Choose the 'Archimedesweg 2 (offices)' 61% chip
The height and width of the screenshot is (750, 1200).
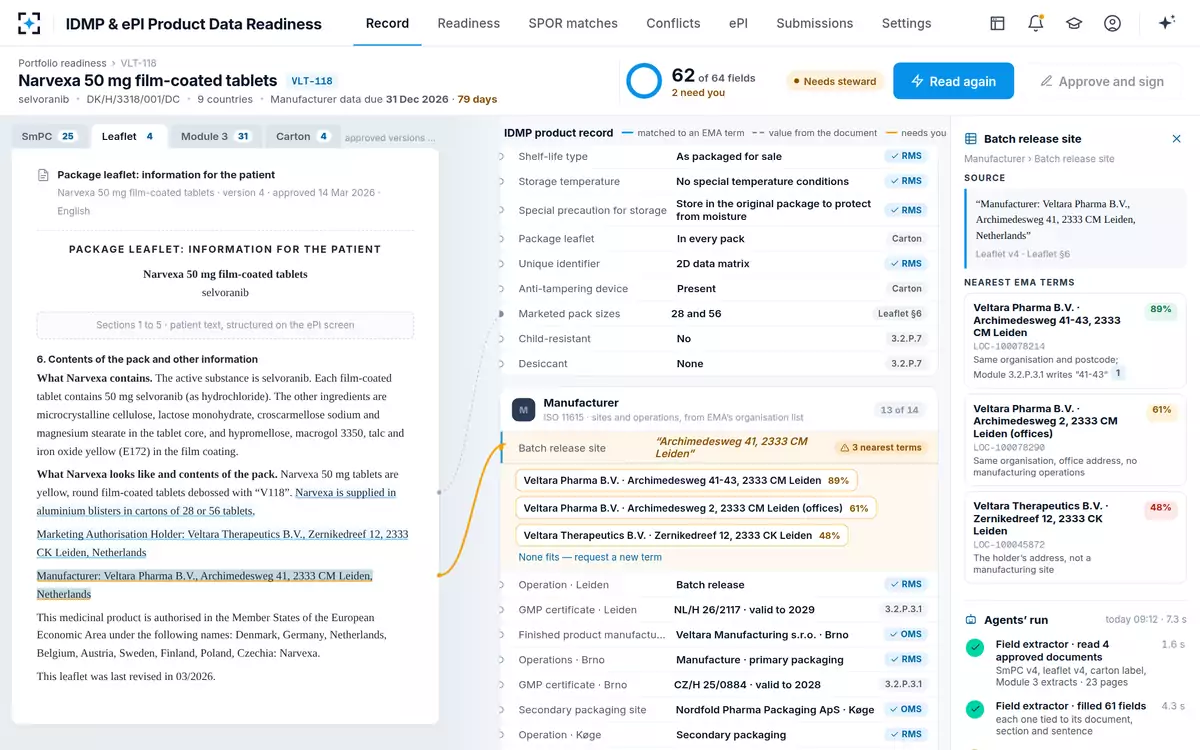click(696, 508)
